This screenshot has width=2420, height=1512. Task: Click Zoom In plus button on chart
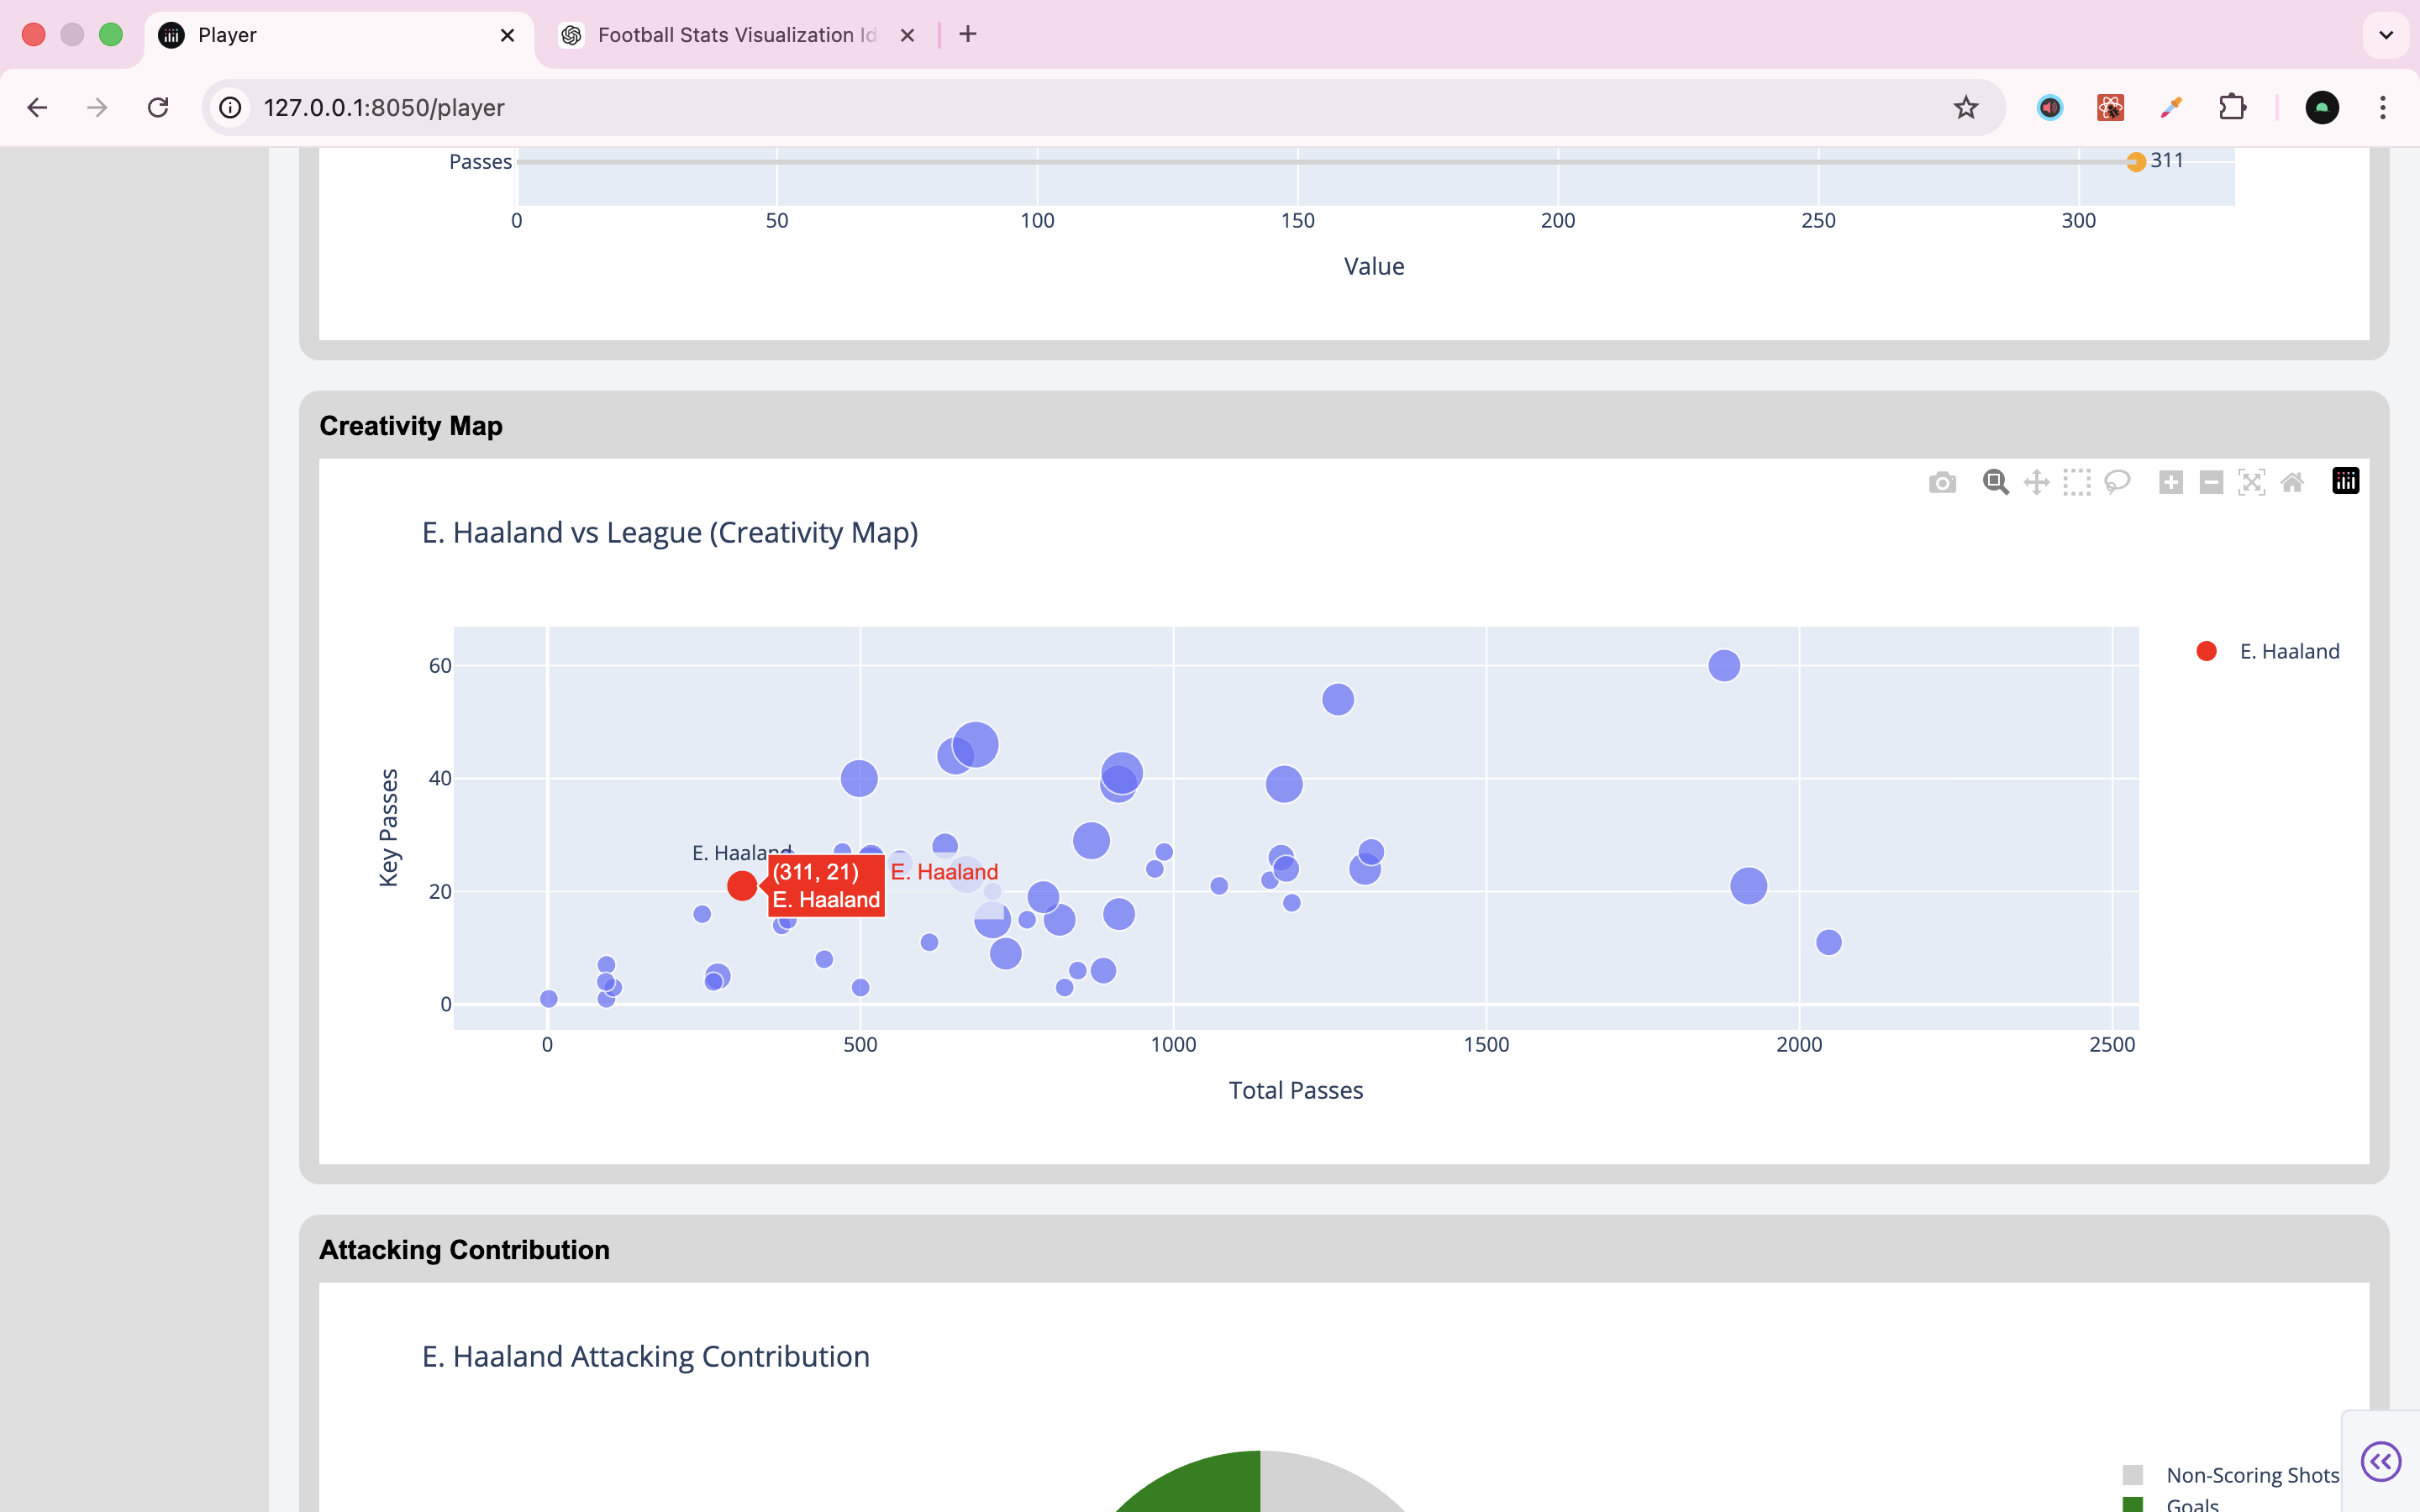(2170, 483)
